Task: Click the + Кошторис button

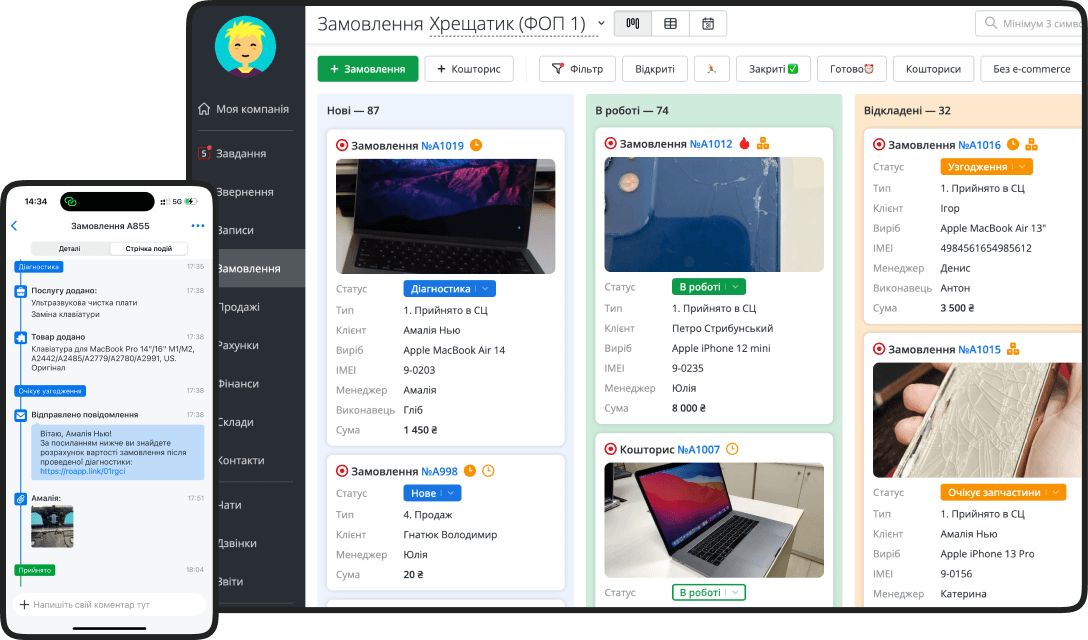Action: point(469,69)
